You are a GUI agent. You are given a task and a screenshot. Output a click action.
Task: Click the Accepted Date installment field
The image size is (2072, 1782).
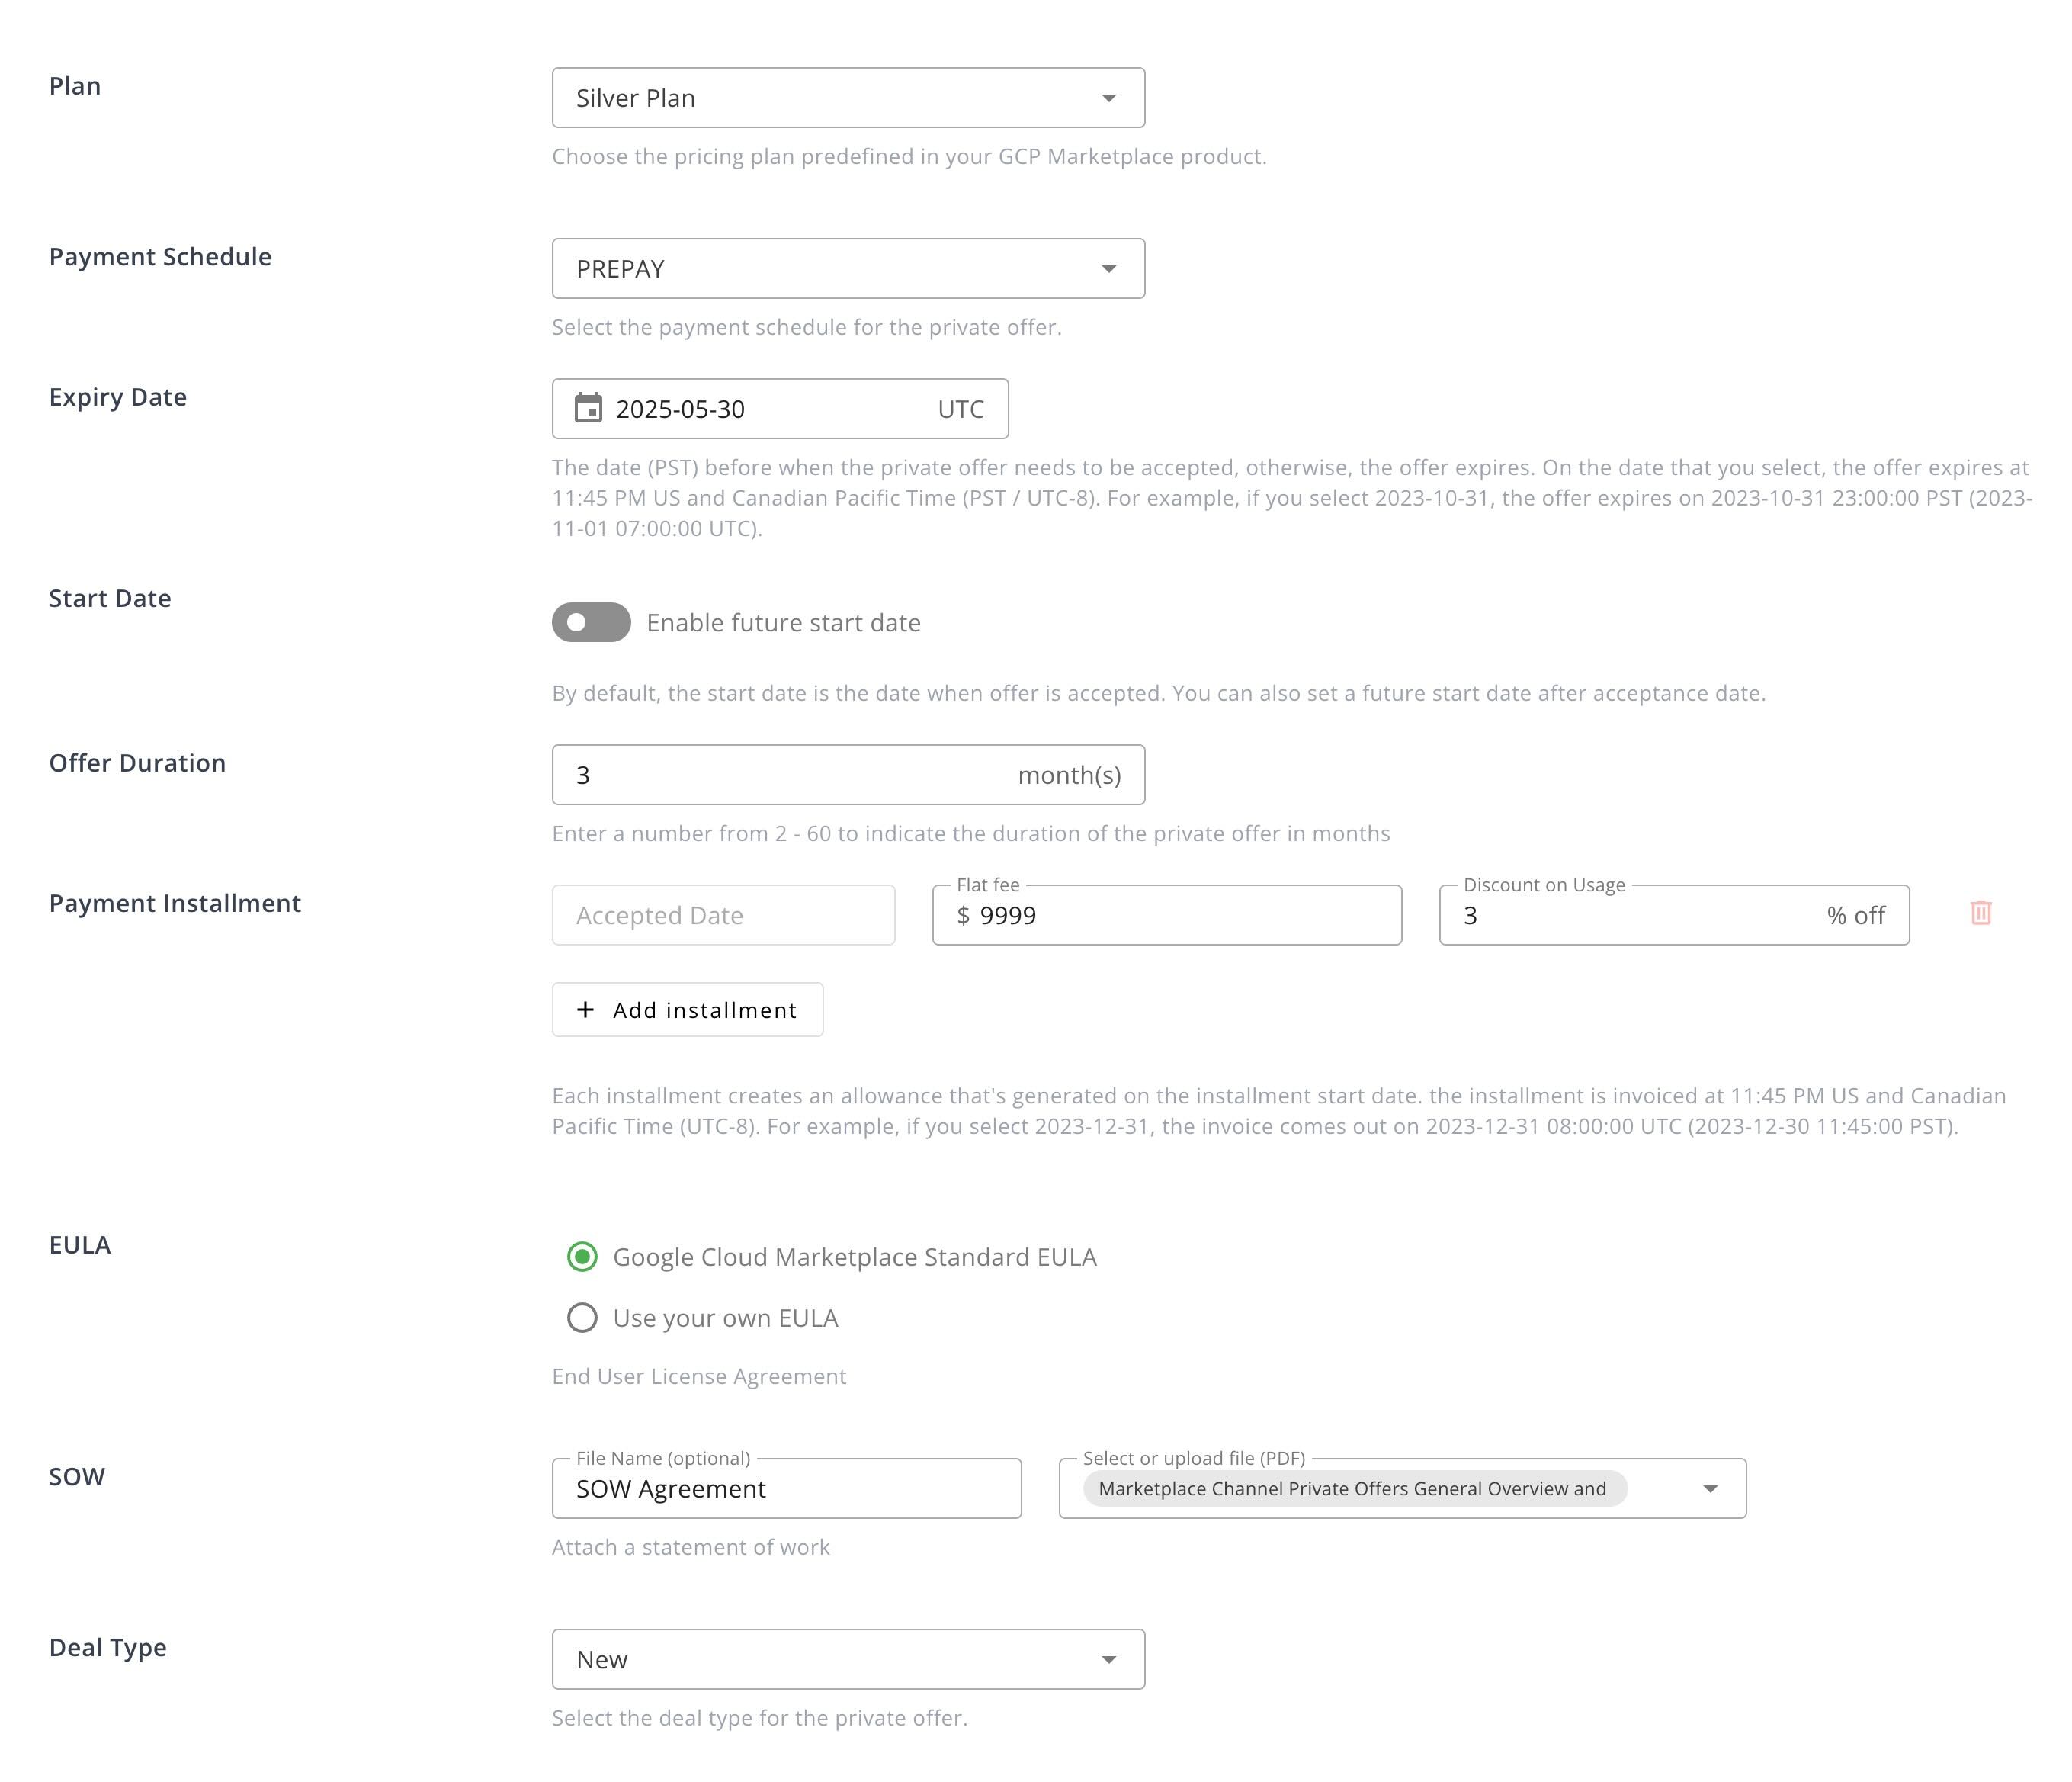[x=723, y=916]
